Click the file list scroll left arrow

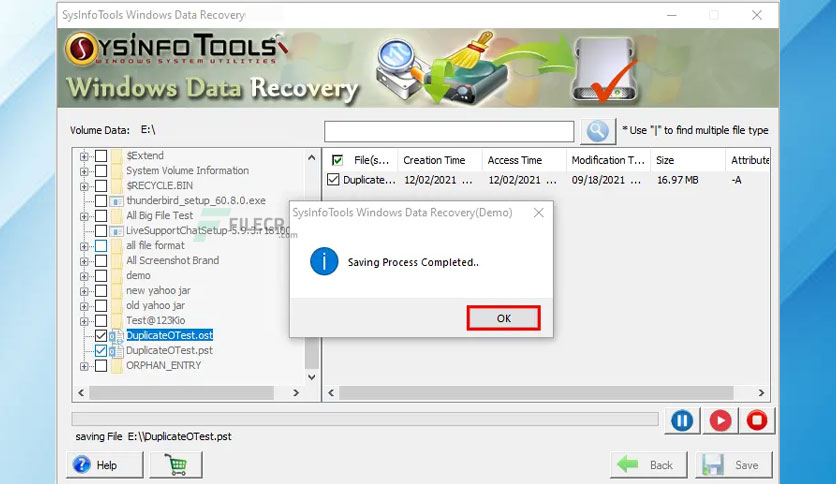tap(331, 393)
